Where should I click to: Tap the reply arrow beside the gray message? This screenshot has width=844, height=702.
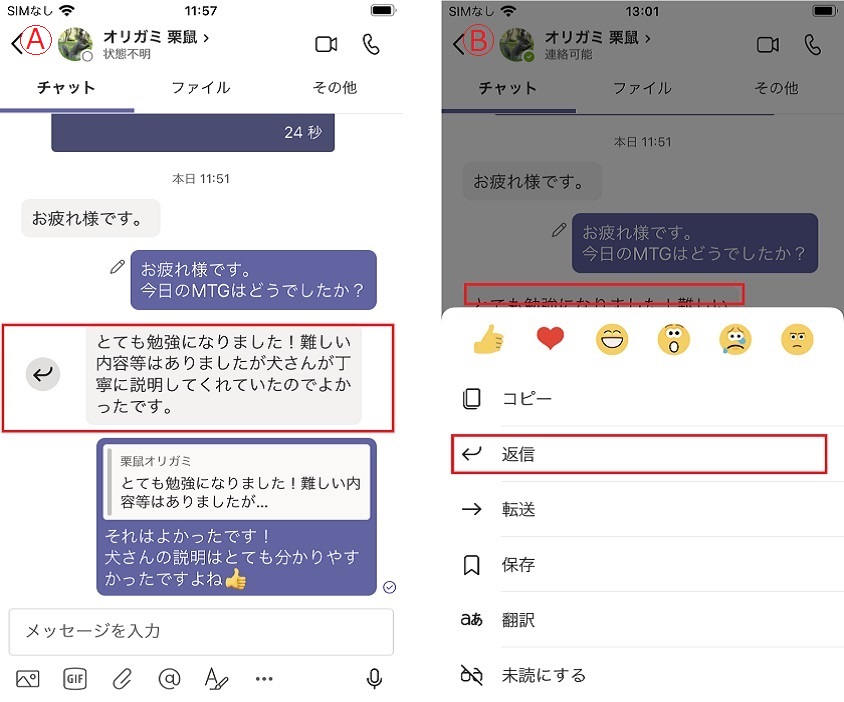tap(43, 374)
